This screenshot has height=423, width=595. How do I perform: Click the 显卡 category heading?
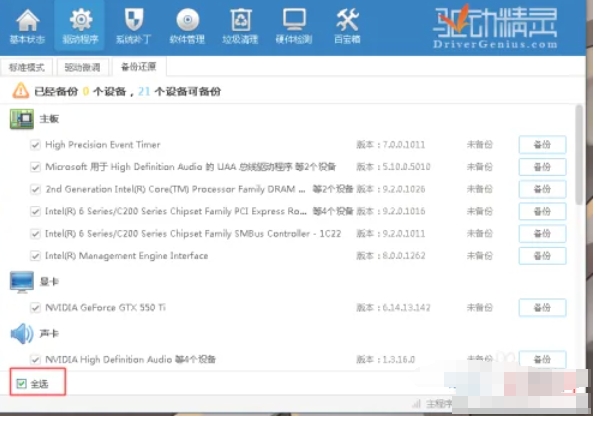click(x=49, y=282)
